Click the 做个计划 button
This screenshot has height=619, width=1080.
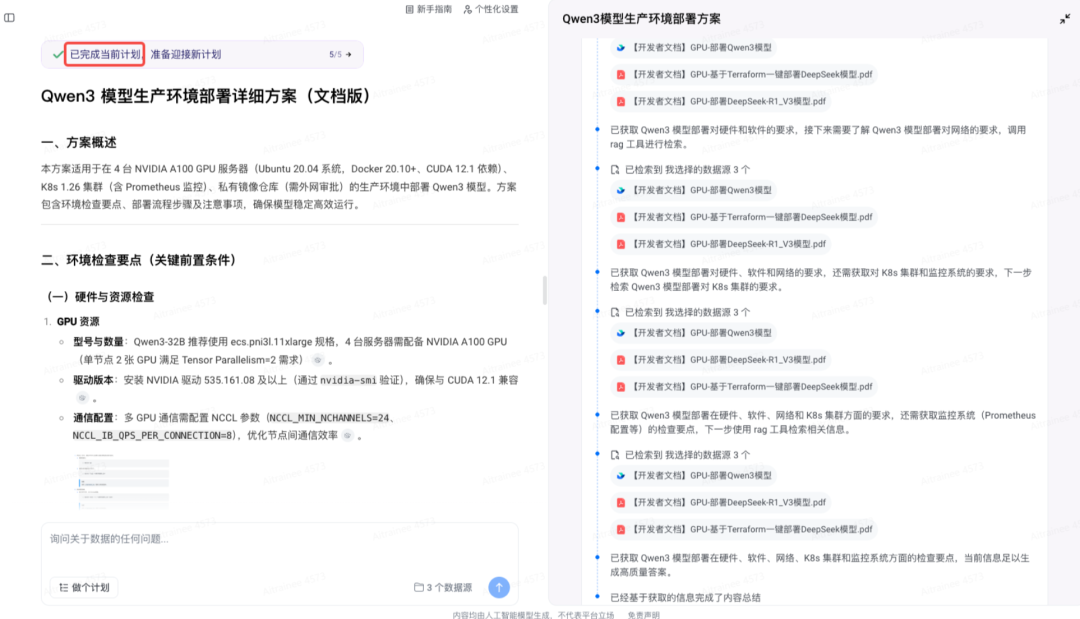coord(84,587)
